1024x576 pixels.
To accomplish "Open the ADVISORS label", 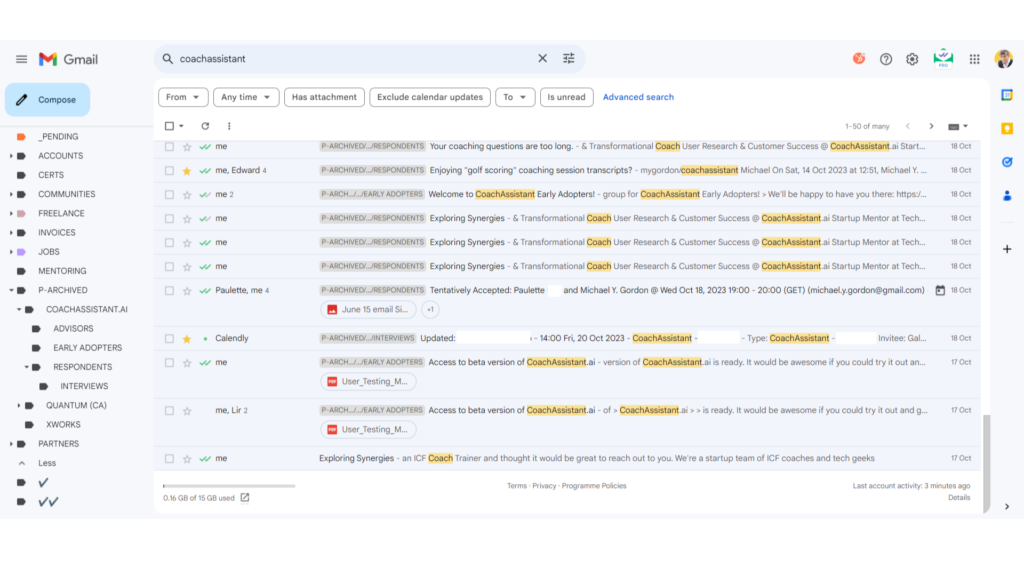I will coord(73,328).
